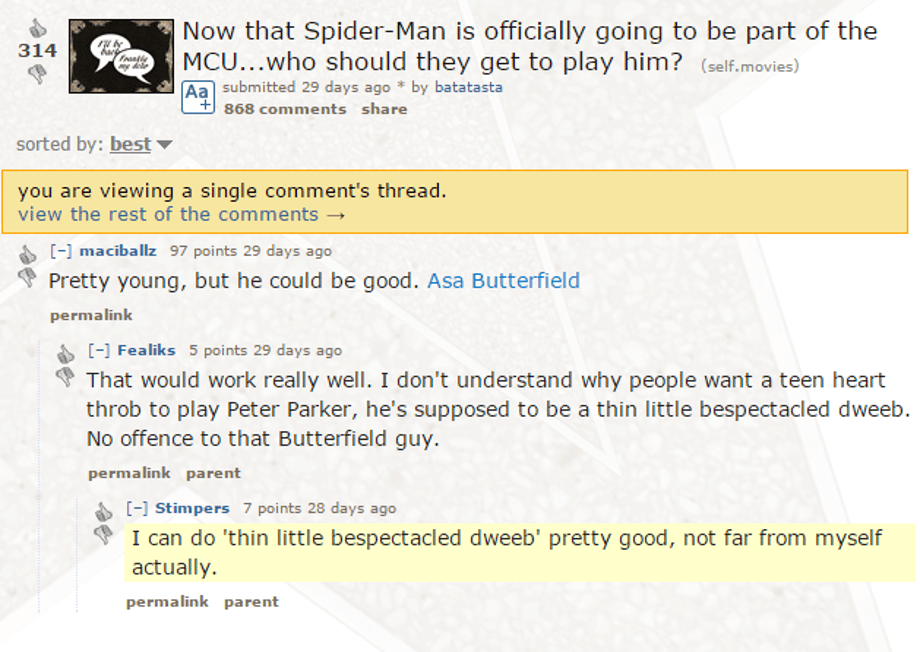
Task: Open the 868 comments link
Action: [x=284, y=109]
